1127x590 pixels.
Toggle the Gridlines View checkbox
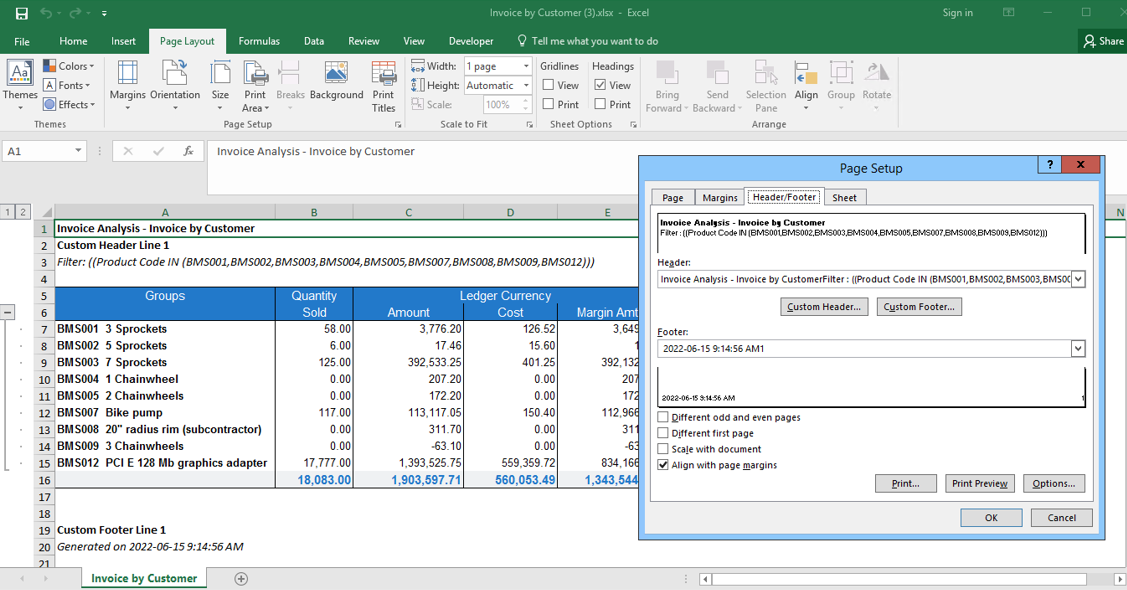click(548, 86)
